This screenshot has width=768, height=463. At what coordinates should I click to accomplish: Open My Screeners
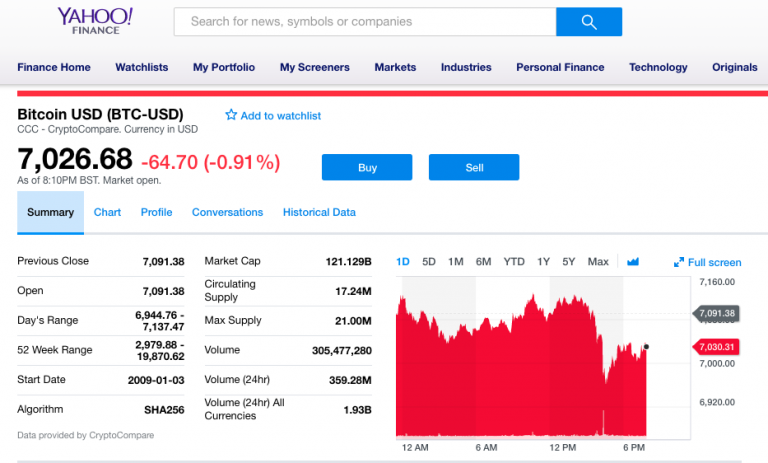314,67
